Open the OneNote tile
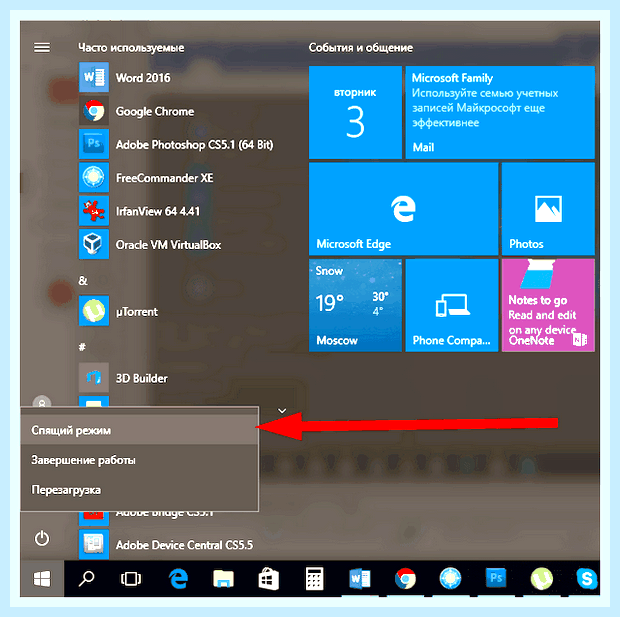The image size is (620, 617). 548,305
